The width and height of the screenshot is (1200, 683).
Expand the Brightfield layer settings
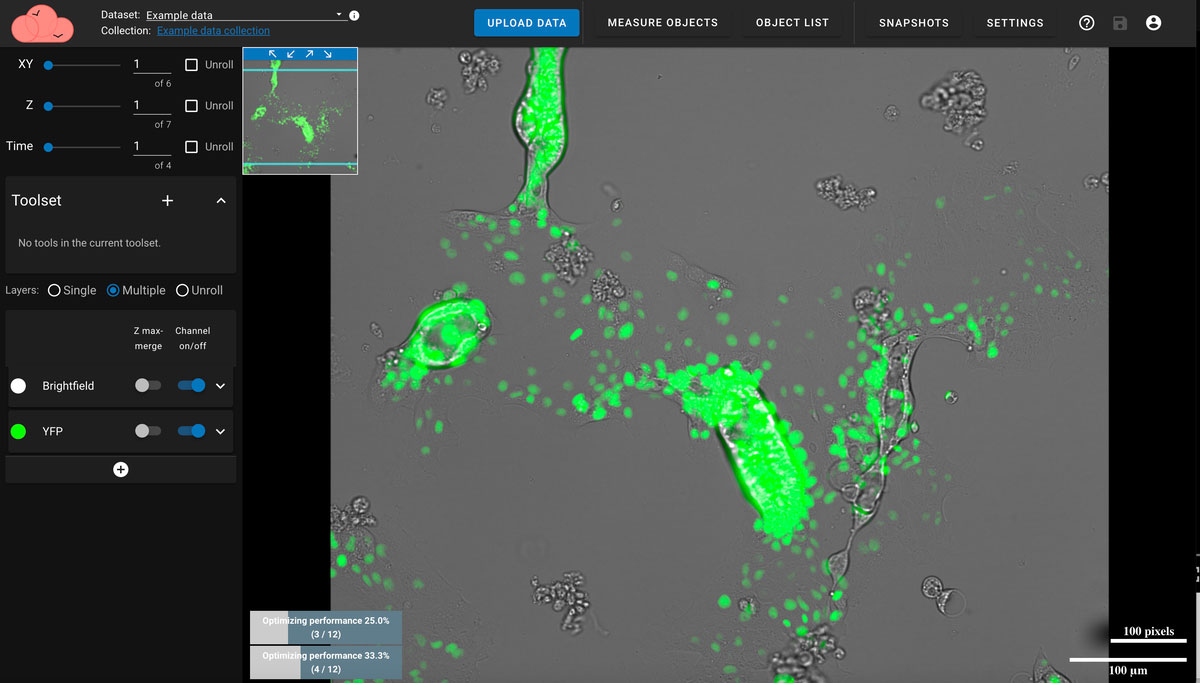tap(221, 386)
